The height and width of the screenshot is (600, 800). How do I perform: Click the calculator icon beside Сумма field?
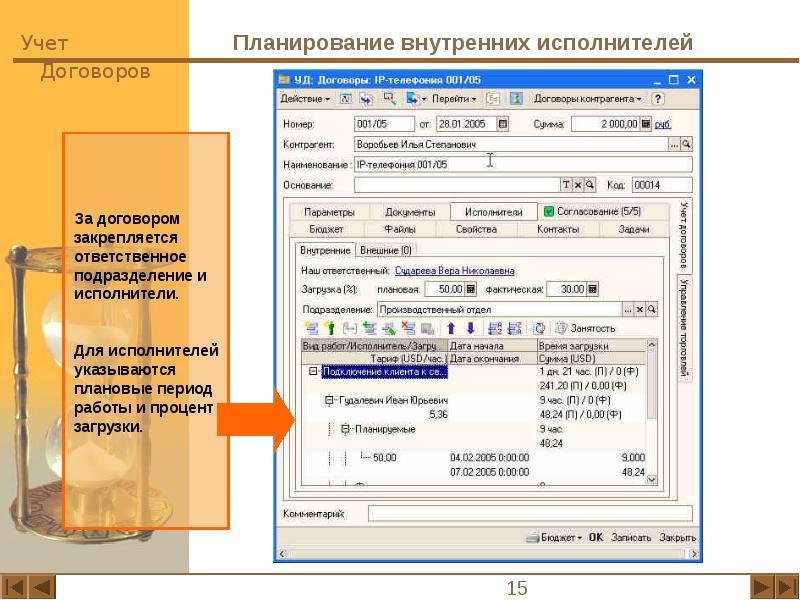coord(646,125)
